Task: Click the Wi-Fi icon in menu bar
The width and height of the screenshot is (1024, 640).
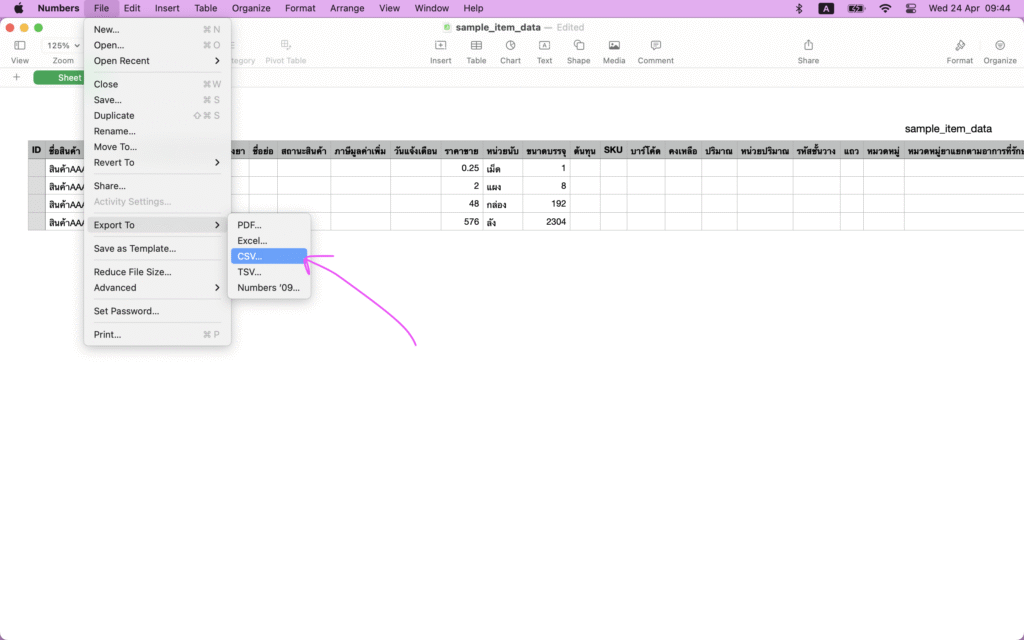Action: click(885, 8)
